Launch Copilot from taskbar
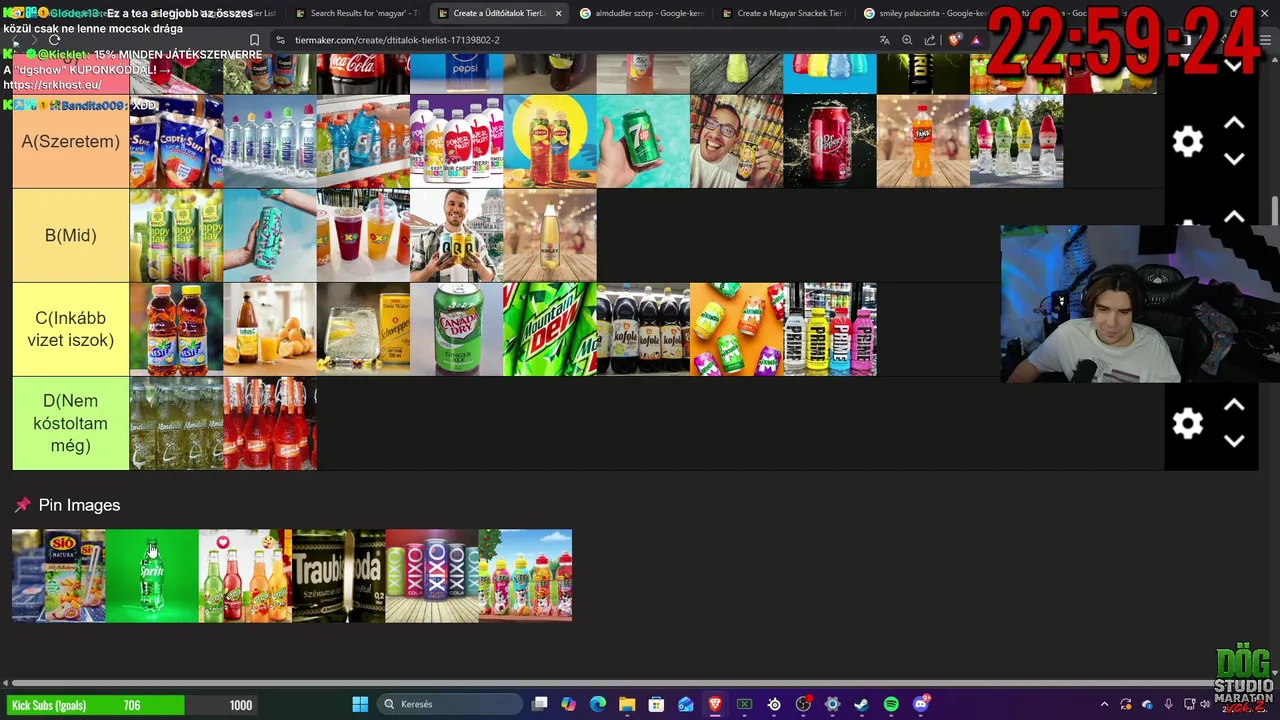The width and height of the screenshot is (1280, 720). coord(569,704)
